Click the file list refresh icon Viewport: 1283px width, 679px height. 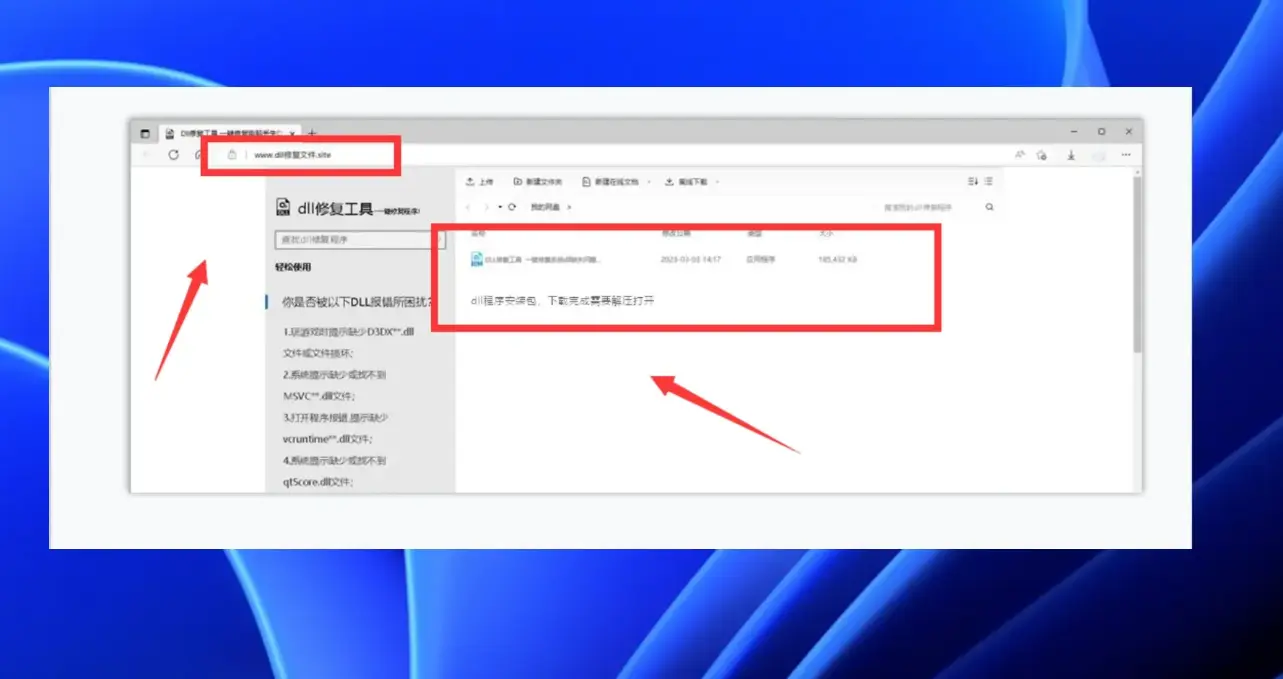[512, 207]
